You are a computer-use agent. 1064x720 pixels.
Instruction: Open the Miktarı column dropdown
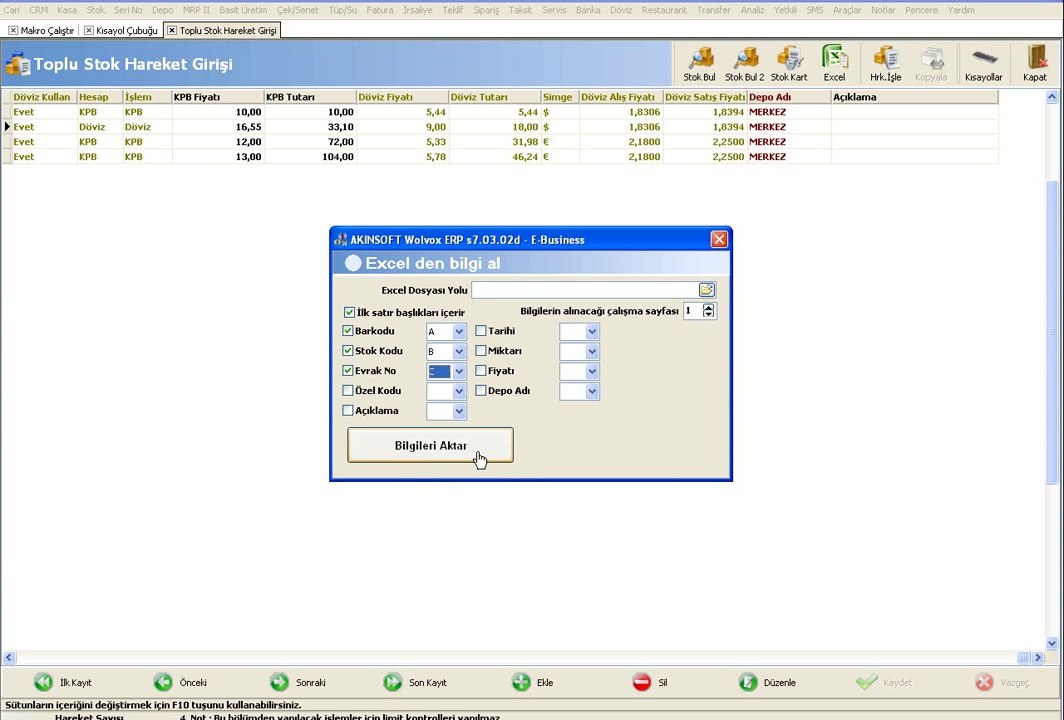592,352
